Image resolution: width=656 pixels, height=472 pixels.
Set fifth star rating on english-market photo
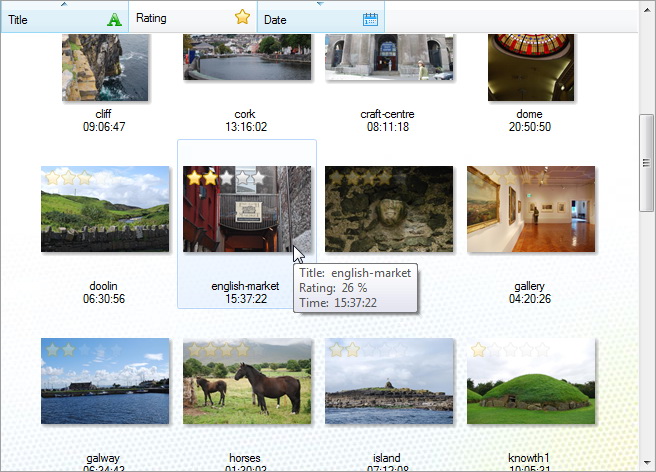[x=259, y=178]
